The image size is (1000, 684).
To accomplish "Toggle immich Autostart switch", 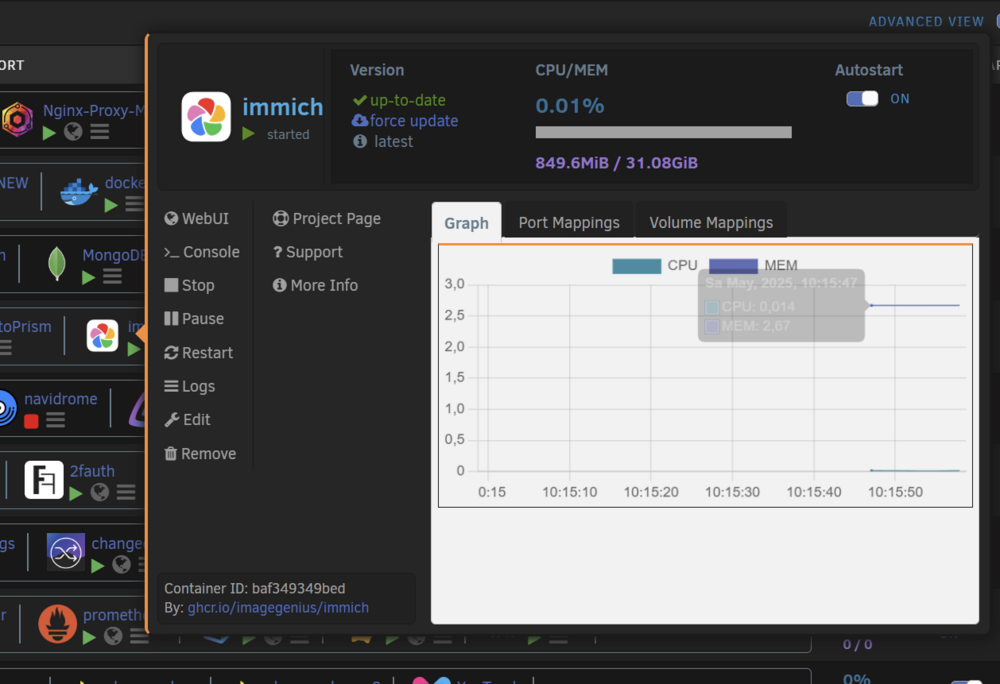I will [862, 99].
